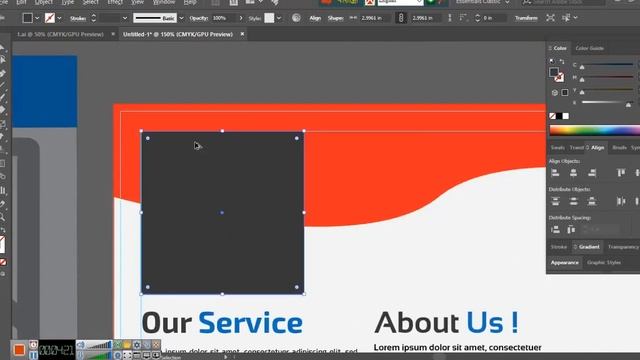
Task: Open the Select menu
Action: [90, 2]
